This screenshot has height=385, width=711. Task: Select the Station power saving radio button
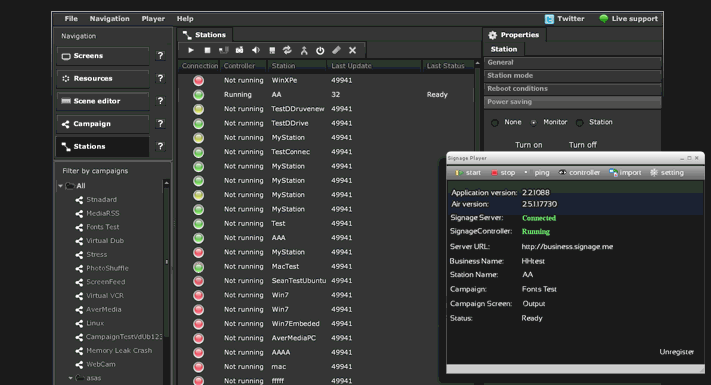580,122
